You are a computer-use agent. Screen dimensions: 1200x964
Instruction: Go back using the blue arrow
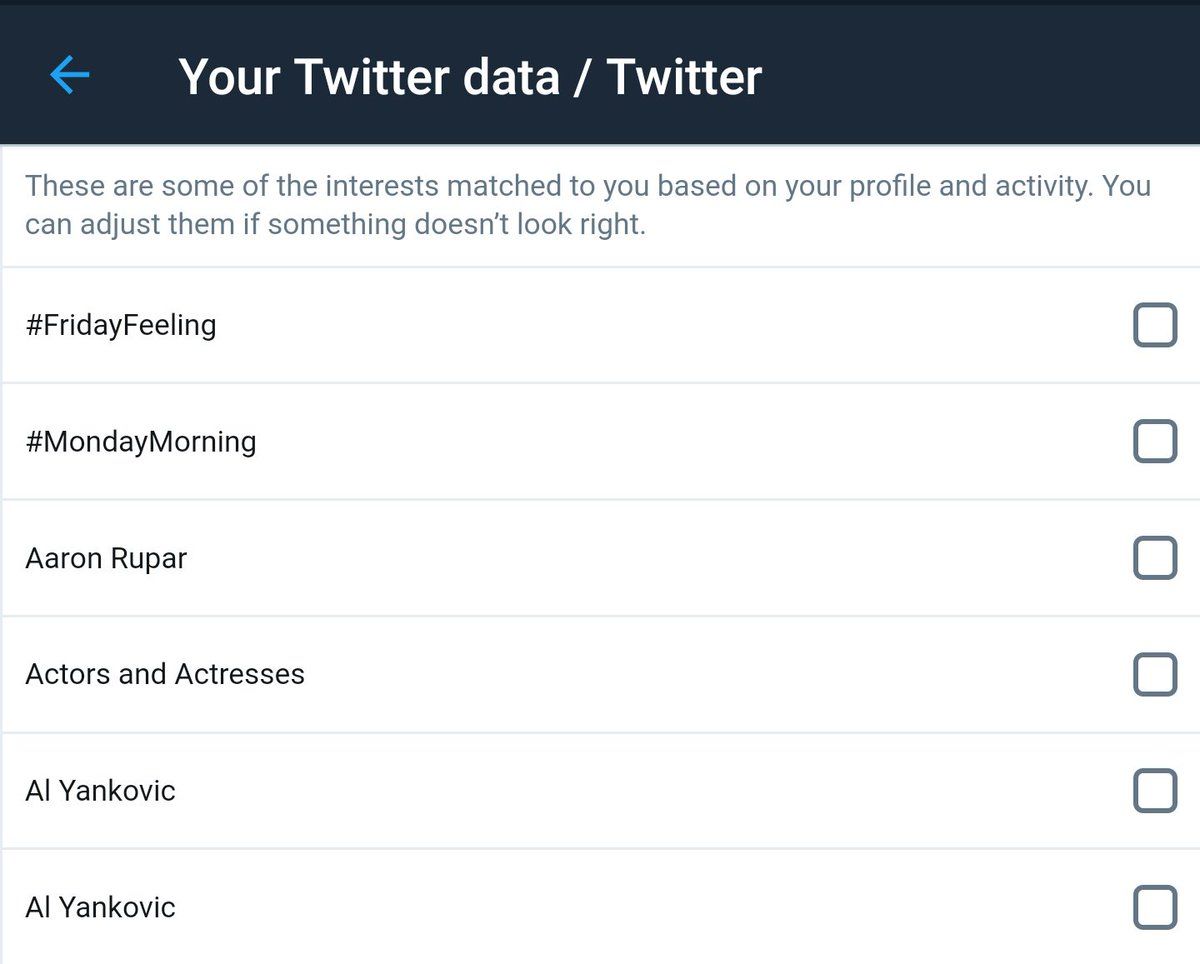pos(70,75)
